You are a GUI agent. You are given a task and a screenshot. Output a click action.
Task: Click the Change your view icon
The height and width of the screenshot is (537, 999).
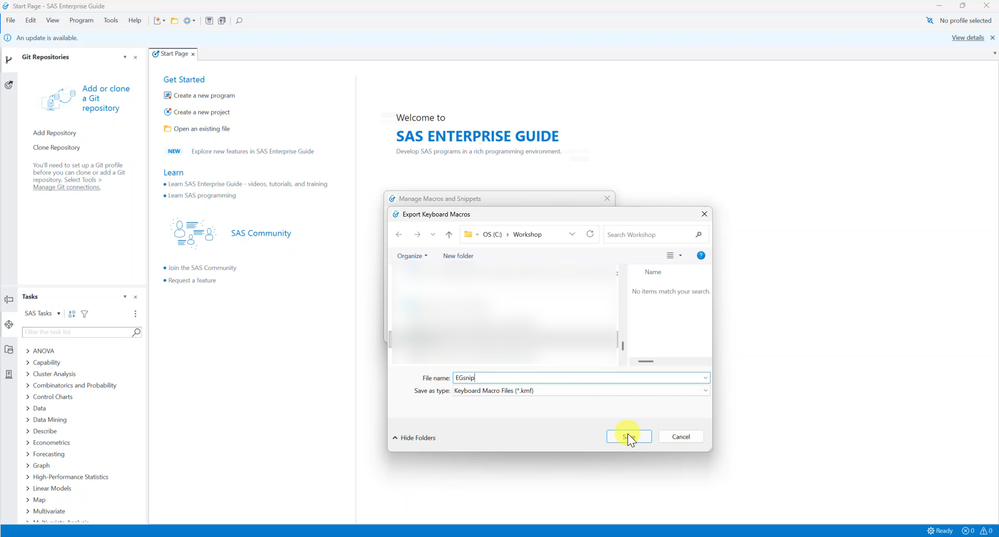pyautogui.click(x=670, y=255)
